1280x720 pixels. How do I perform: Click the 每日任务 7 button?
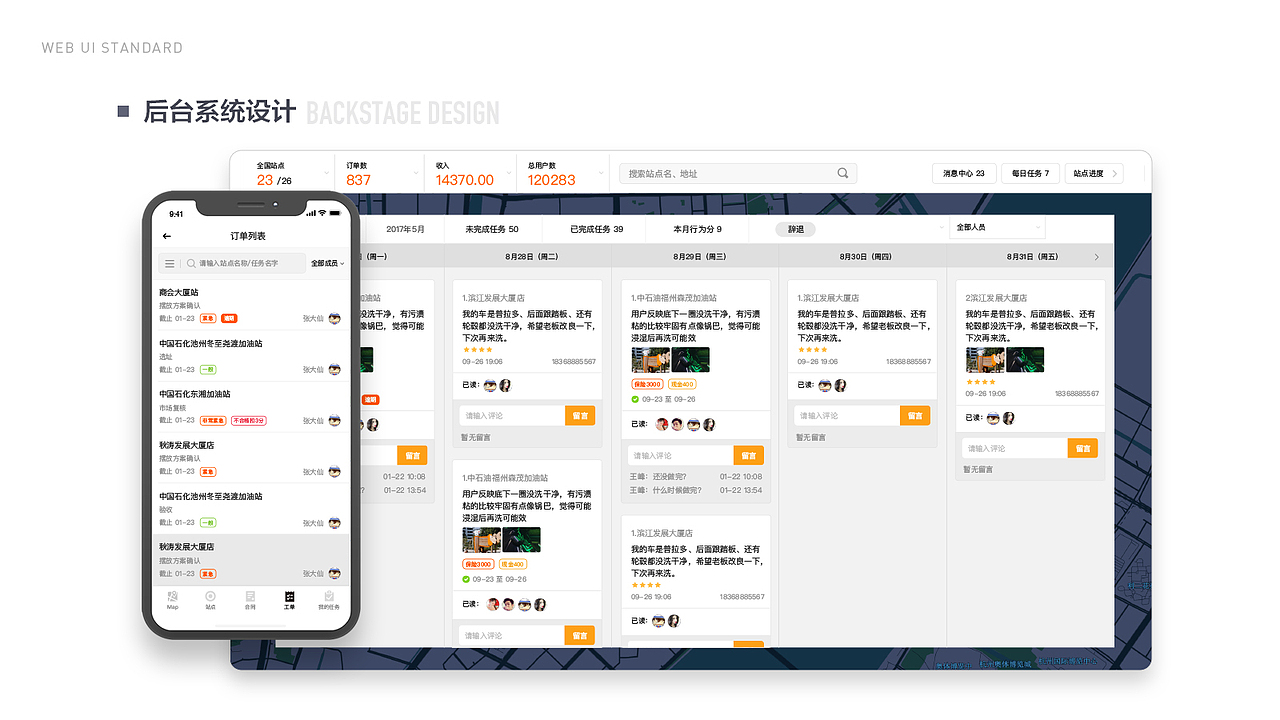(1030, 173)
